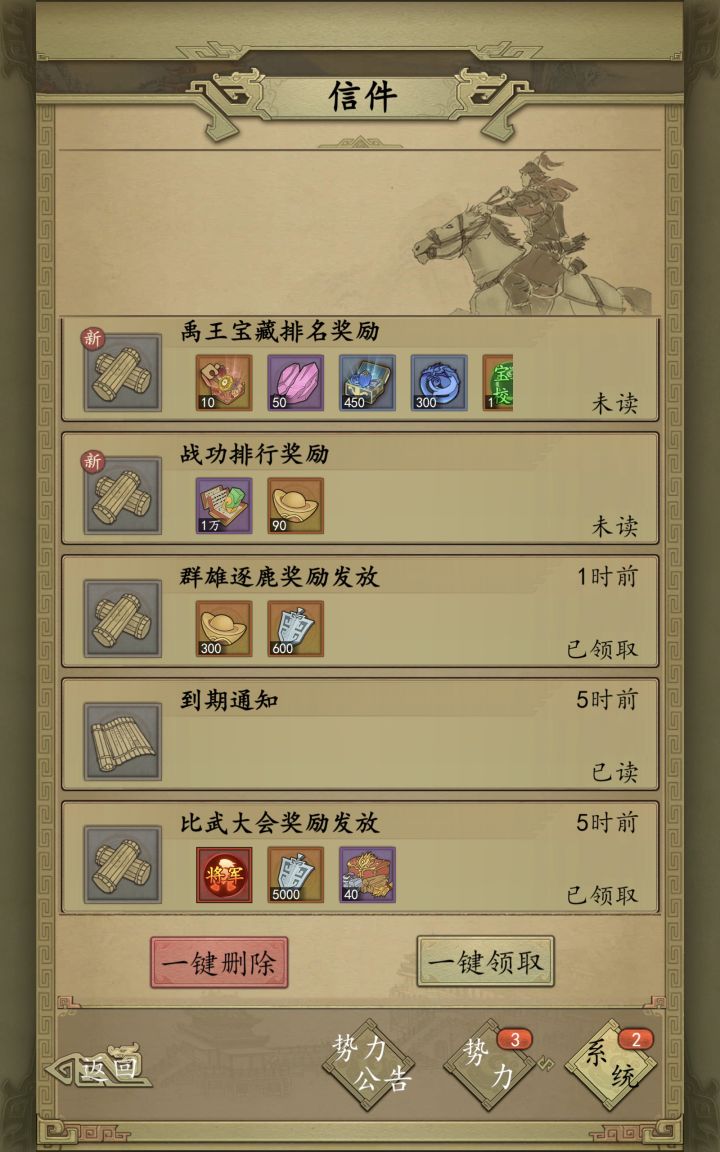720x1152 pixels.
Task: Tap the 600 token reward in 群雄逐鹿
Action: (295, 629)
